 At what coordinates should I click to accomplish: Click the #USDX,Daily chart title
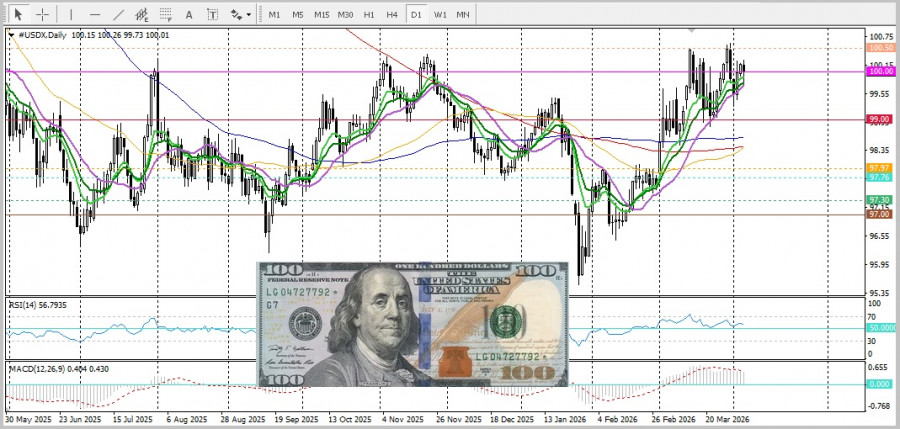click(42, 35)
